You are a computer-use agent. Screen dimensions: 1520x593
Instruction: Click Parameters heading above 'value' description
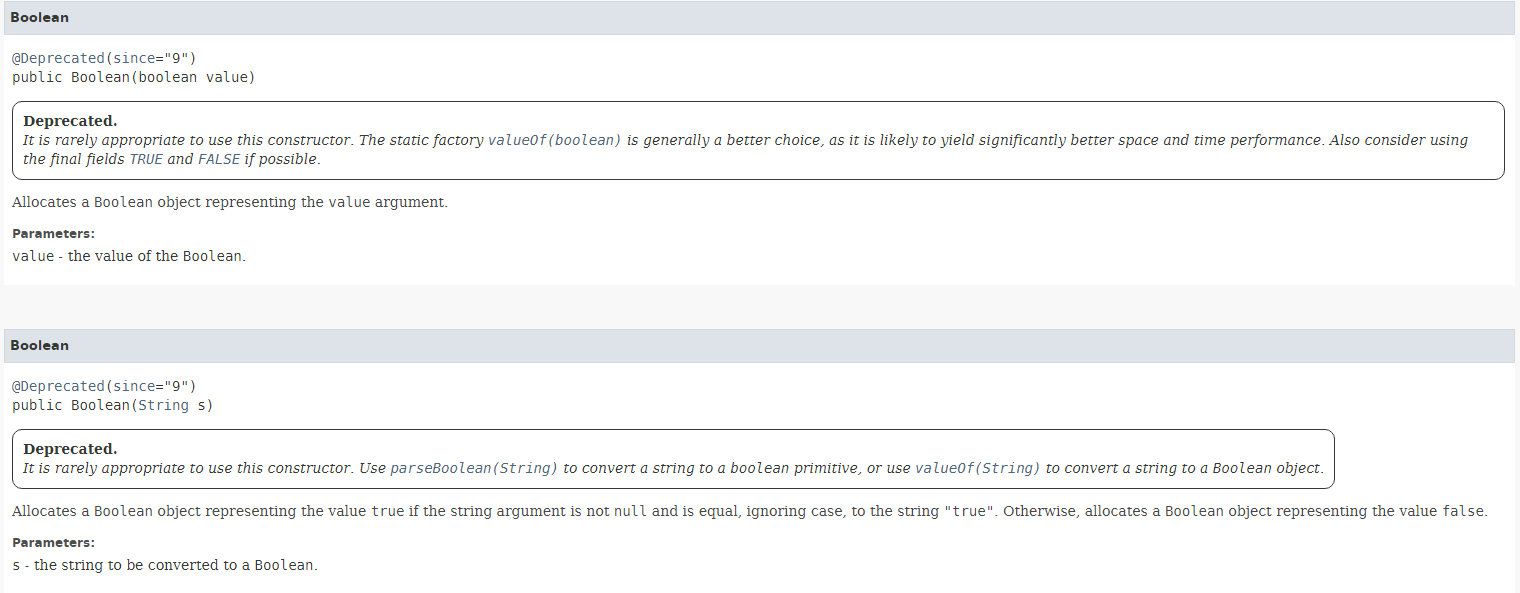[53, 234]
